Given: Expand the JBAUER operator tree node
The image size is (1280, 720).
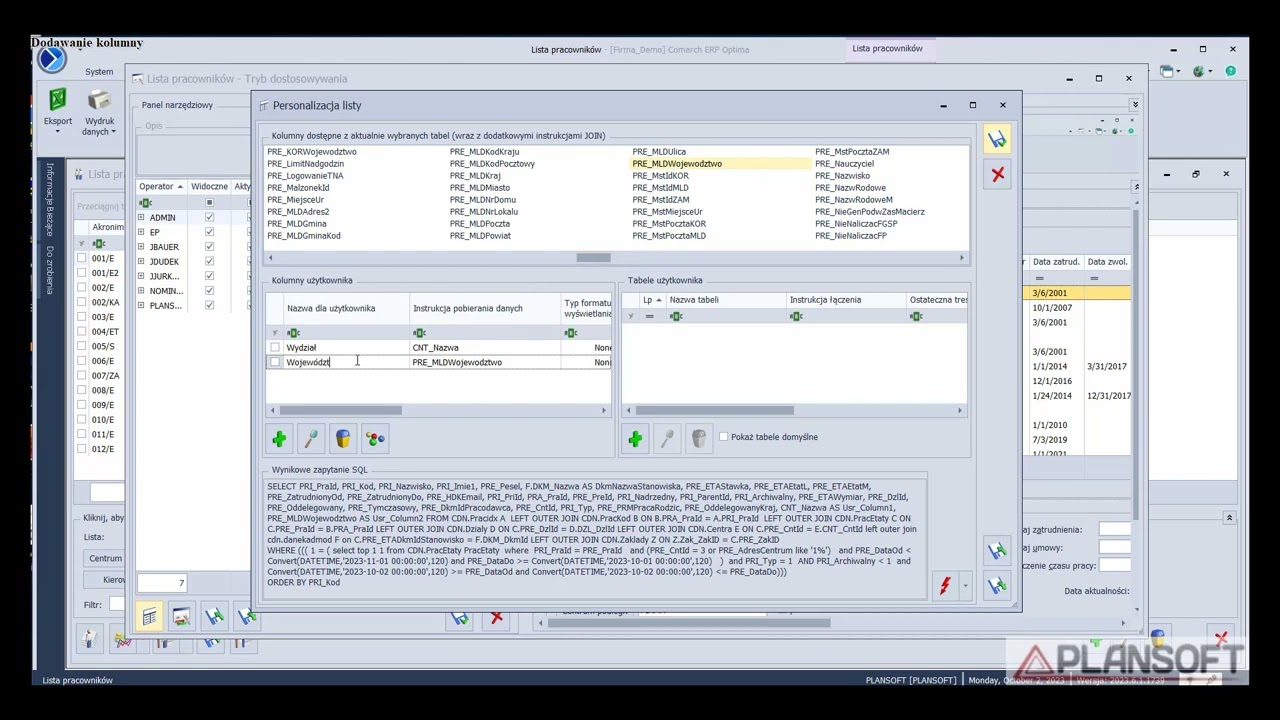Looking at the screenshot, I should [141, 247].
